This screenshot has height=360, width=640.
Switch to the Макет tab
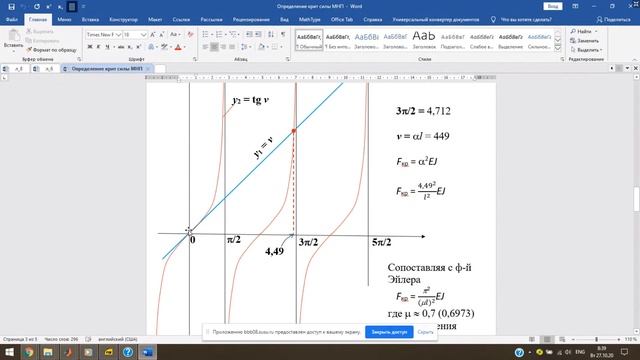point(155,20)
